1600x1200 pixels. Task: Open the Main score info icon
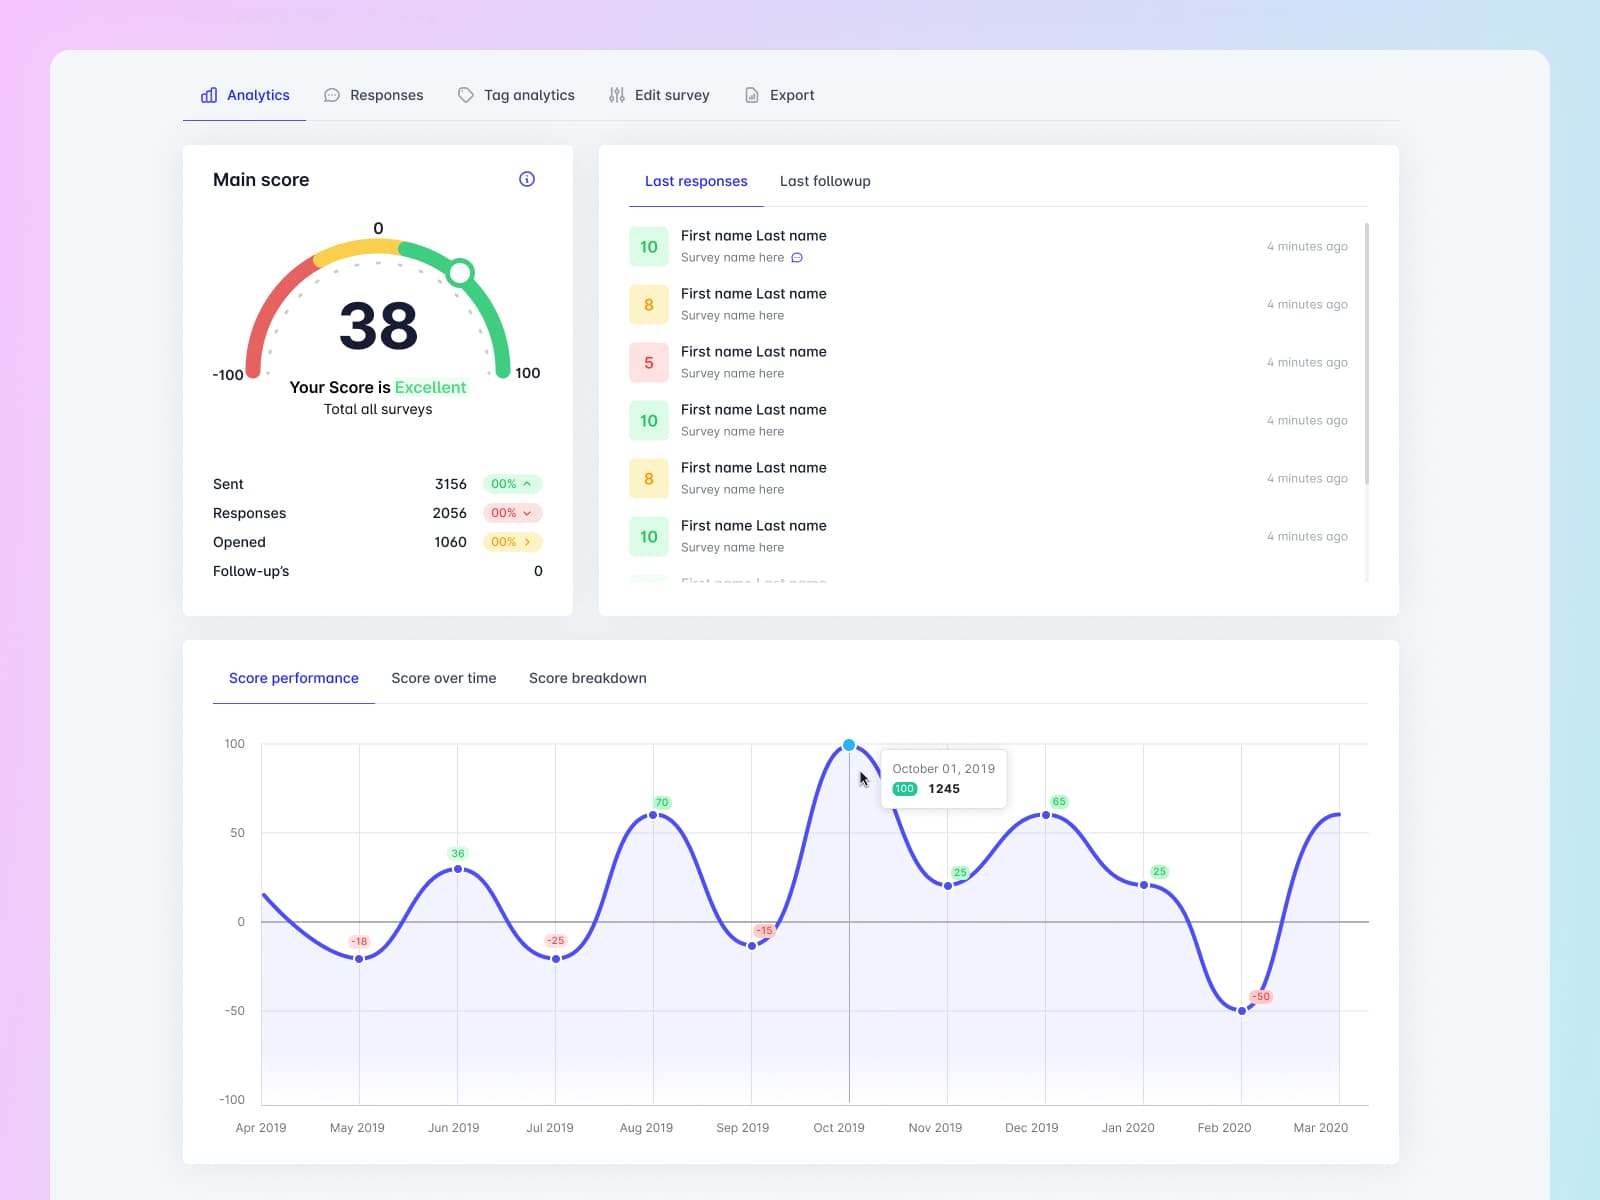(x=527, y=179)
